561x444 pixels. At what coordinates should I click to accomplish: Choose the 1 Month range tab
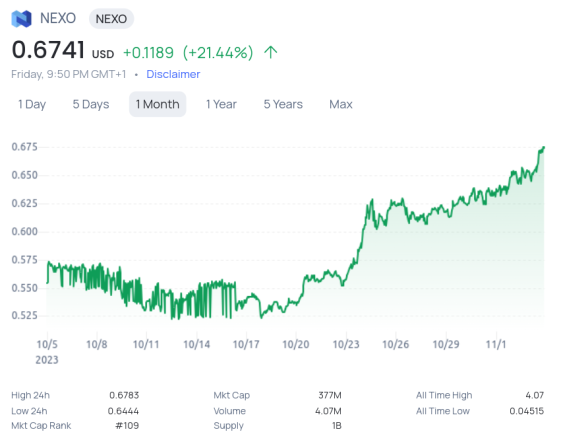tap(157, 104)
